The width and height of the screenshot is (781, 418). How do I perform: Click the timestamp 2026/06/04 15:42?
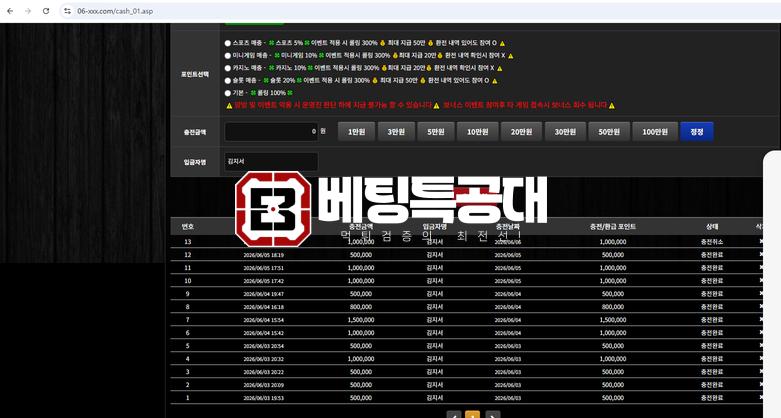click(263, 333)
